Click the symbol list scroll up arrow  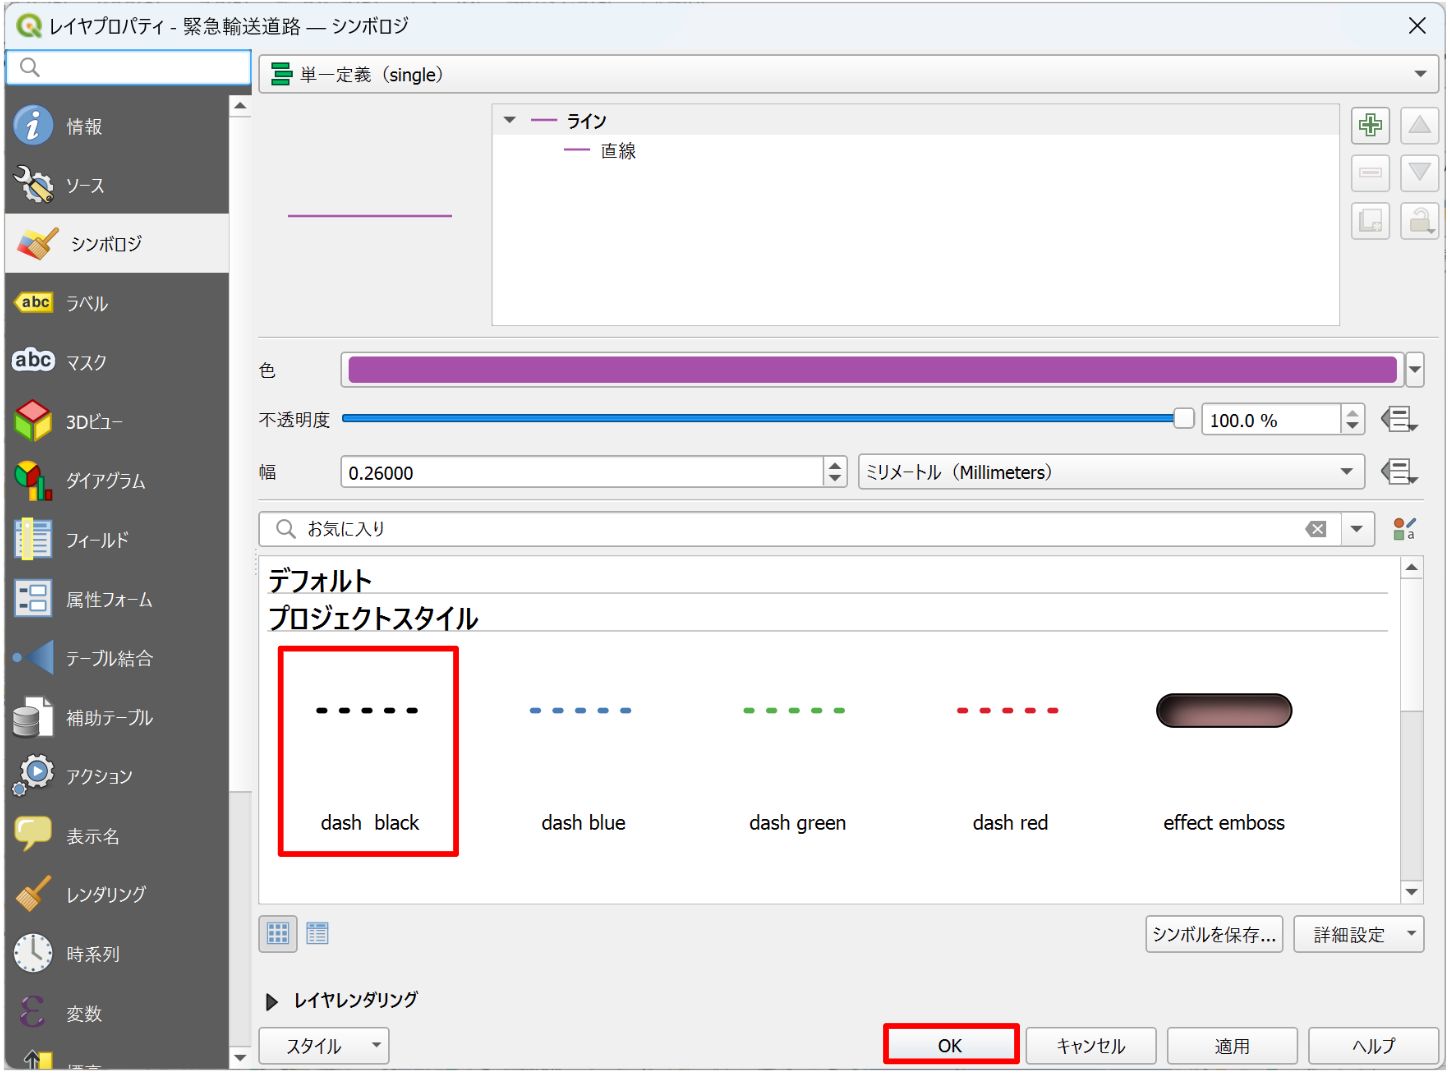pyautogui.click(x=1411, y=568)
